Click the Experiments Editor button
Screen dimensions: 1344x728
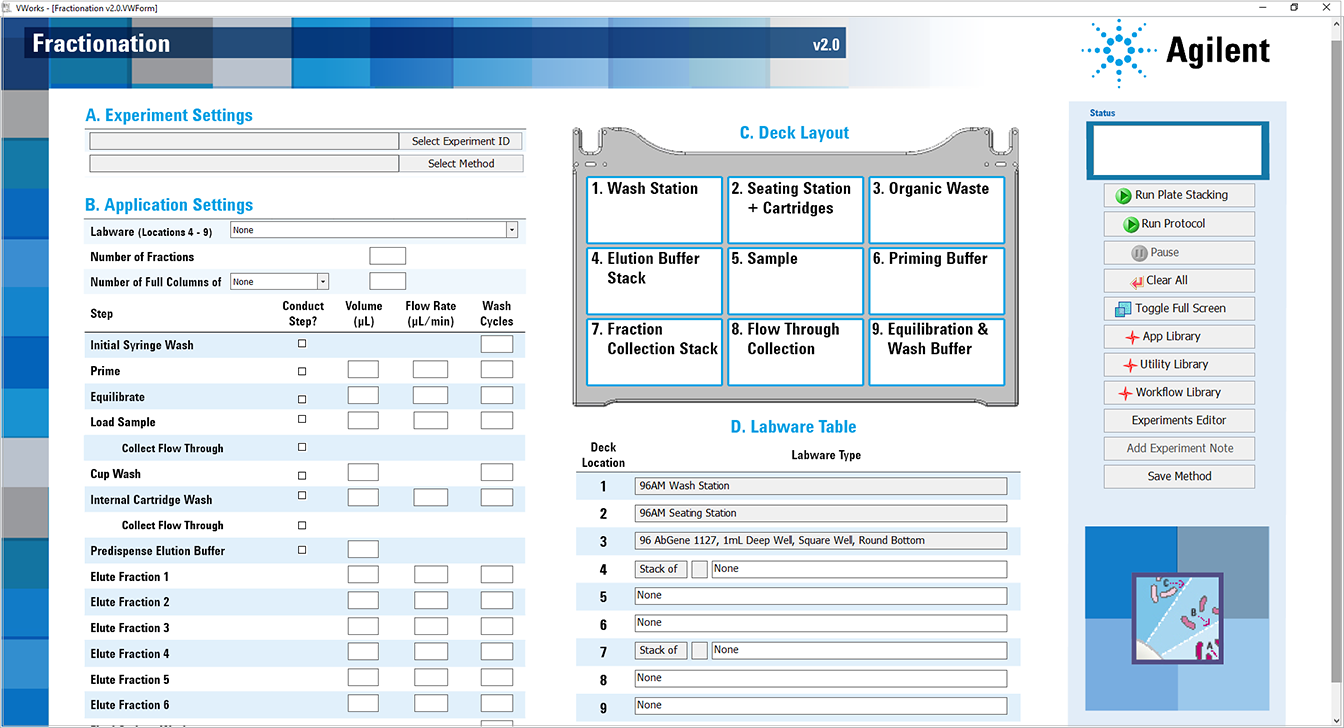point(1179,420)
